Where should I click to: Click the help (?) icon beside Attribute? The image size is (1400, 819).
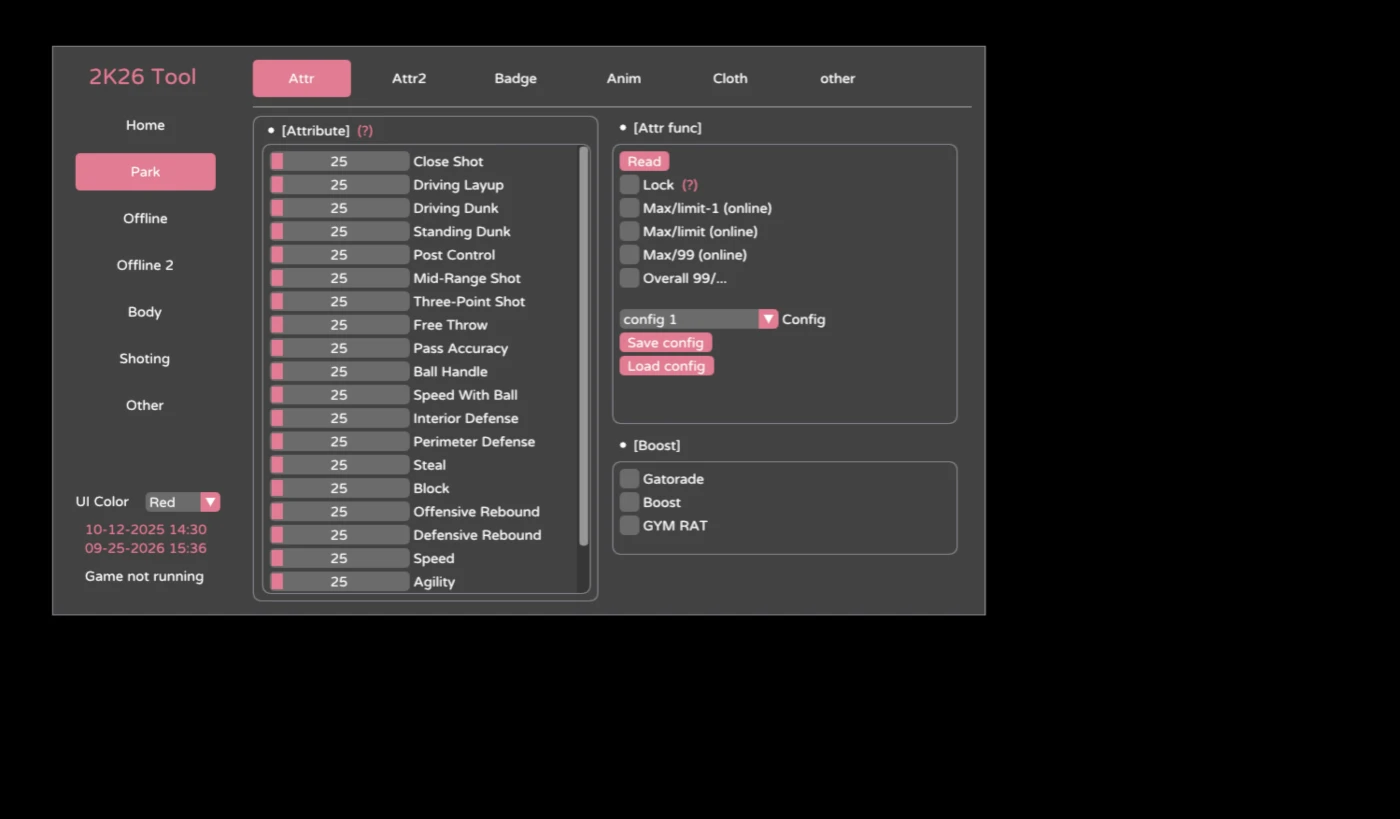365,131
